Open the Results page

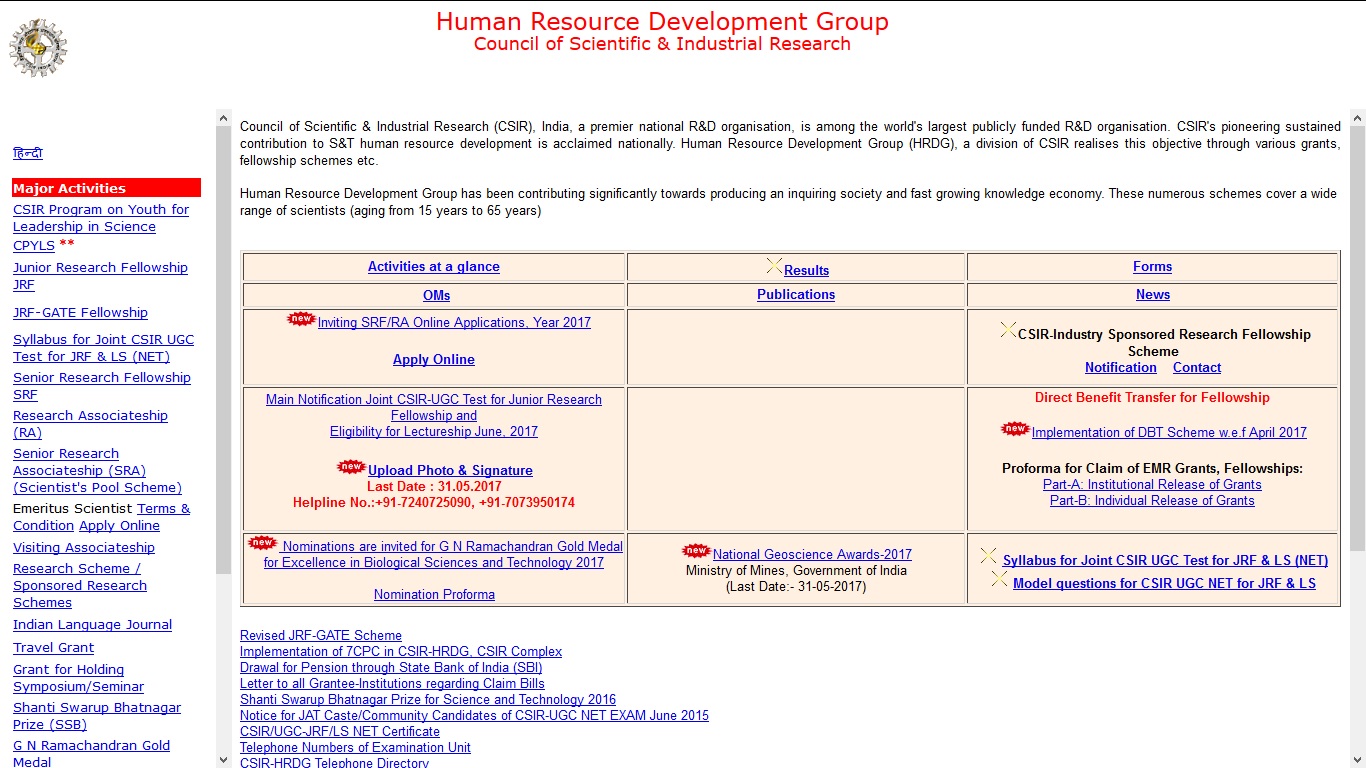(x=807, y=270)
